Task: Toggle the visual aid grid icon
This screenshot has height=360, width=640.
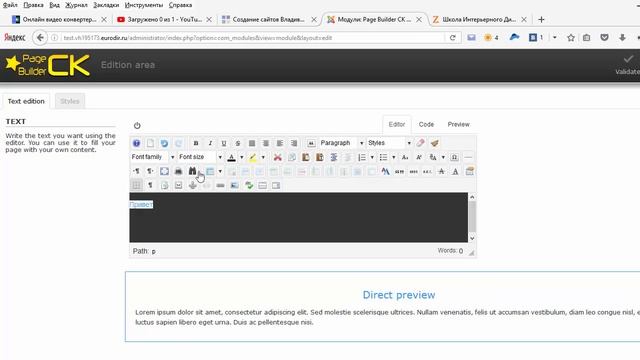Action: click(x=136, y=185)
